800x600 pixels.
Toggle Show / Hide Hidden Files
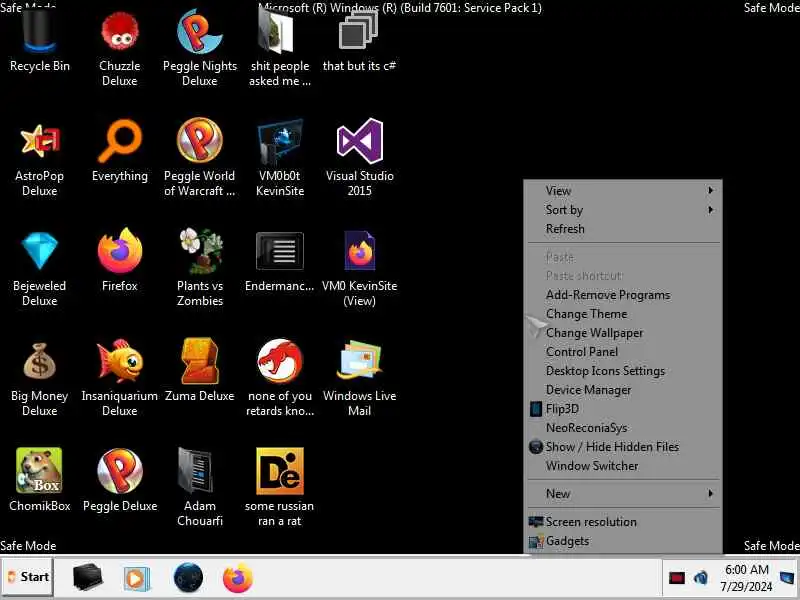point(623,446)
